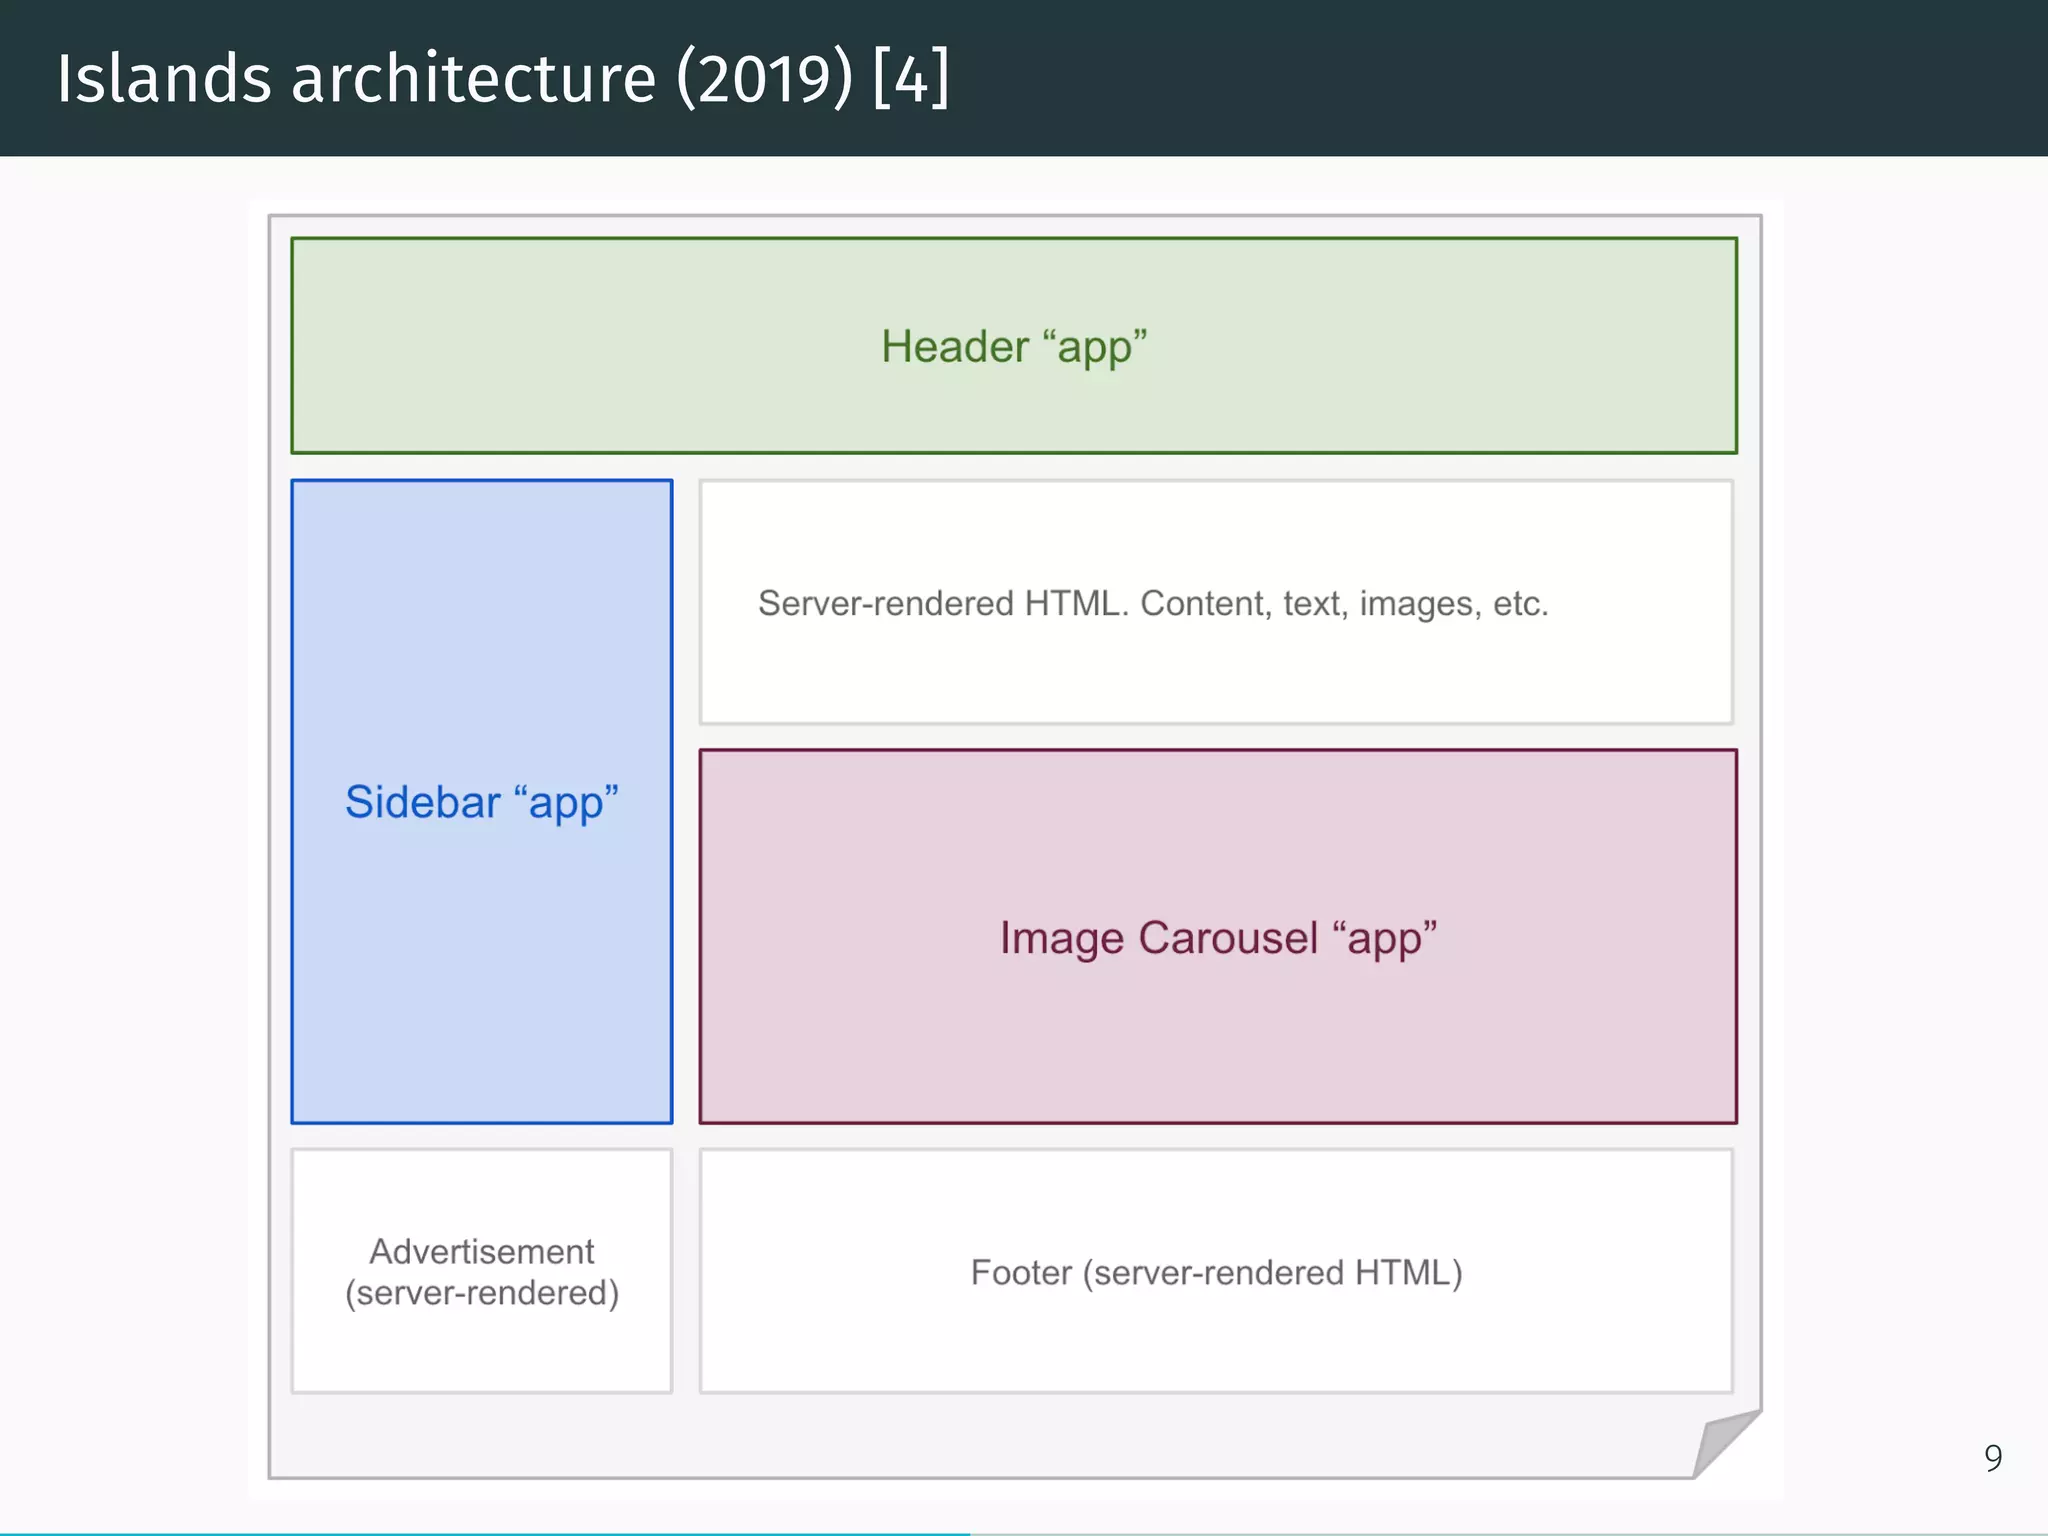Click "etc." in the content box
The height and width of the screenshot is (1536, 2048).
[1520, 604]
